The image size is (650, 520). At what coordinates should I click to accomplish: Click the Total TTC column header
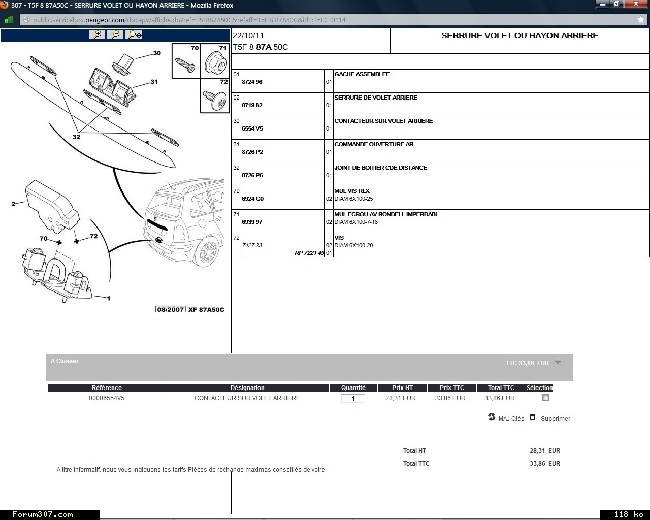click(x=501, y=388)
